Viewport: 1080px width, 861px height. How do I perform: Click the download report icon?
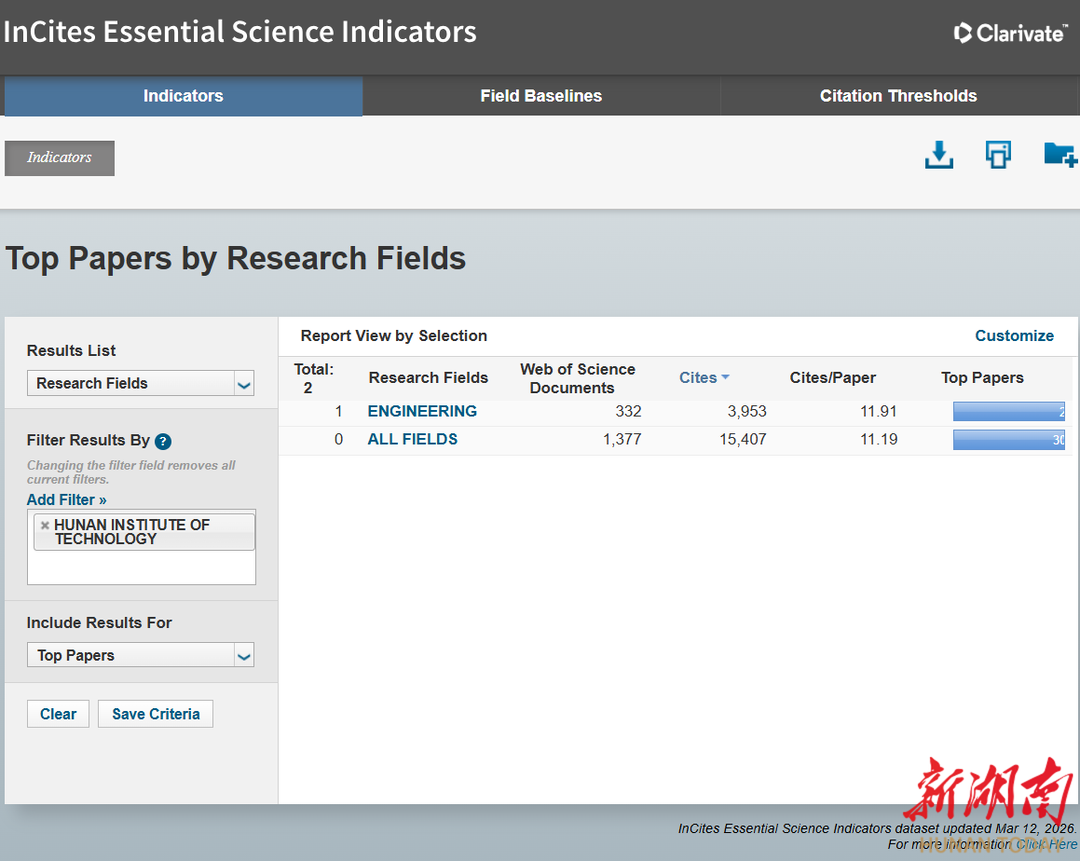click(x=938, y=155)
